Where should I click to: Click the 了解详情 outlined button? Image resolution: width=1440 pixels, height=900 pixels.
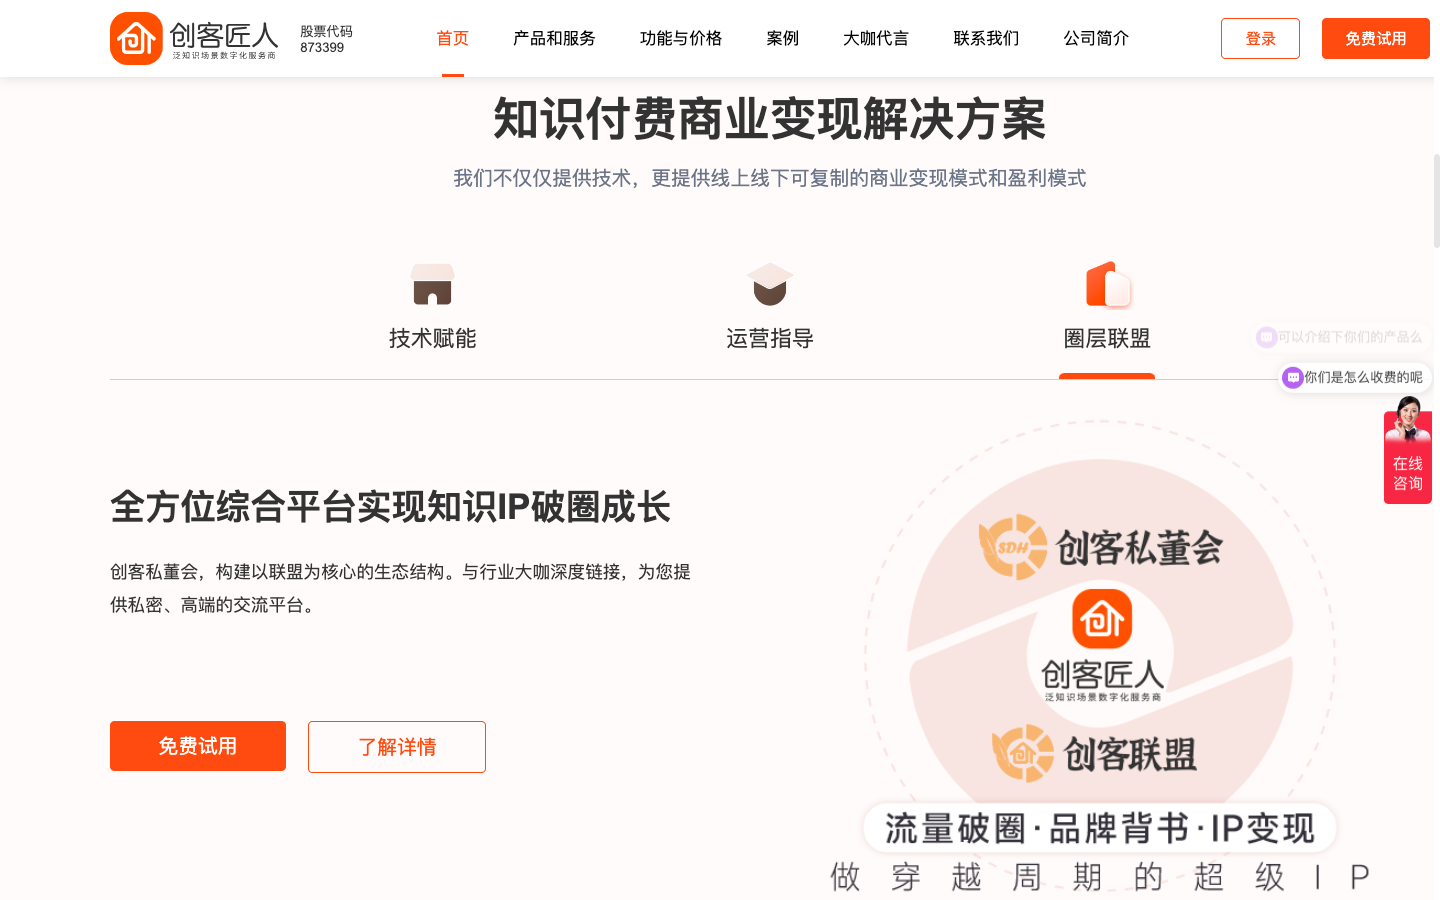tap(397, 747)
